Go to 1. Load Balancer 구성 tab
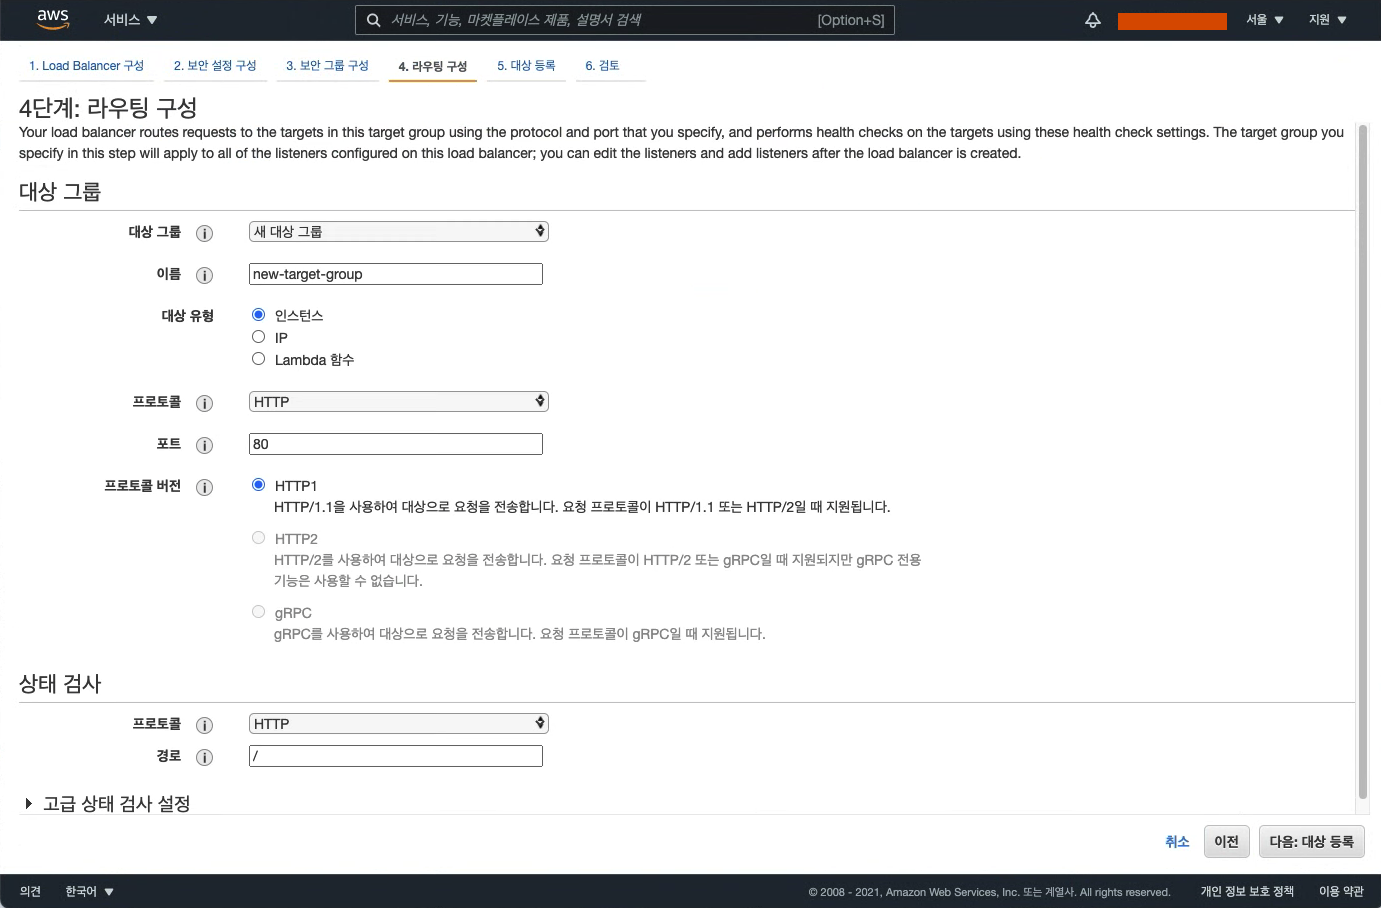The width and height of the screenshot is (1381, 908). pyautogui.click(x=86, y=66)
